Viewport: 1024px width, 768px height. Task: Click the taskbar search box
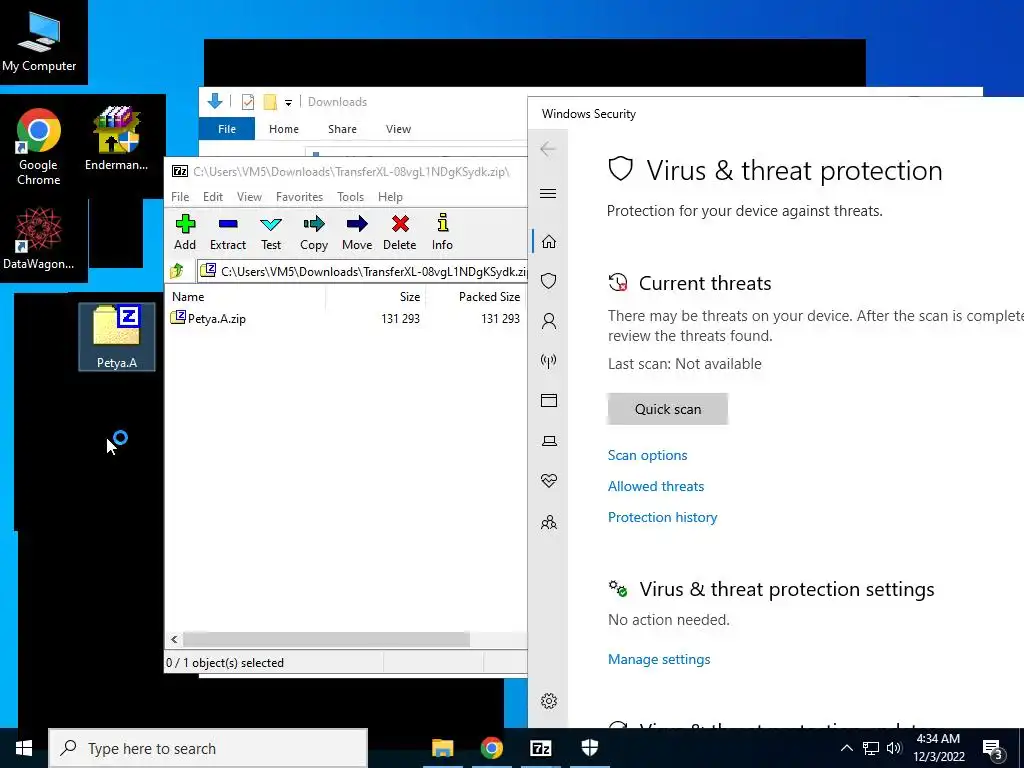[x=208, y=748]
